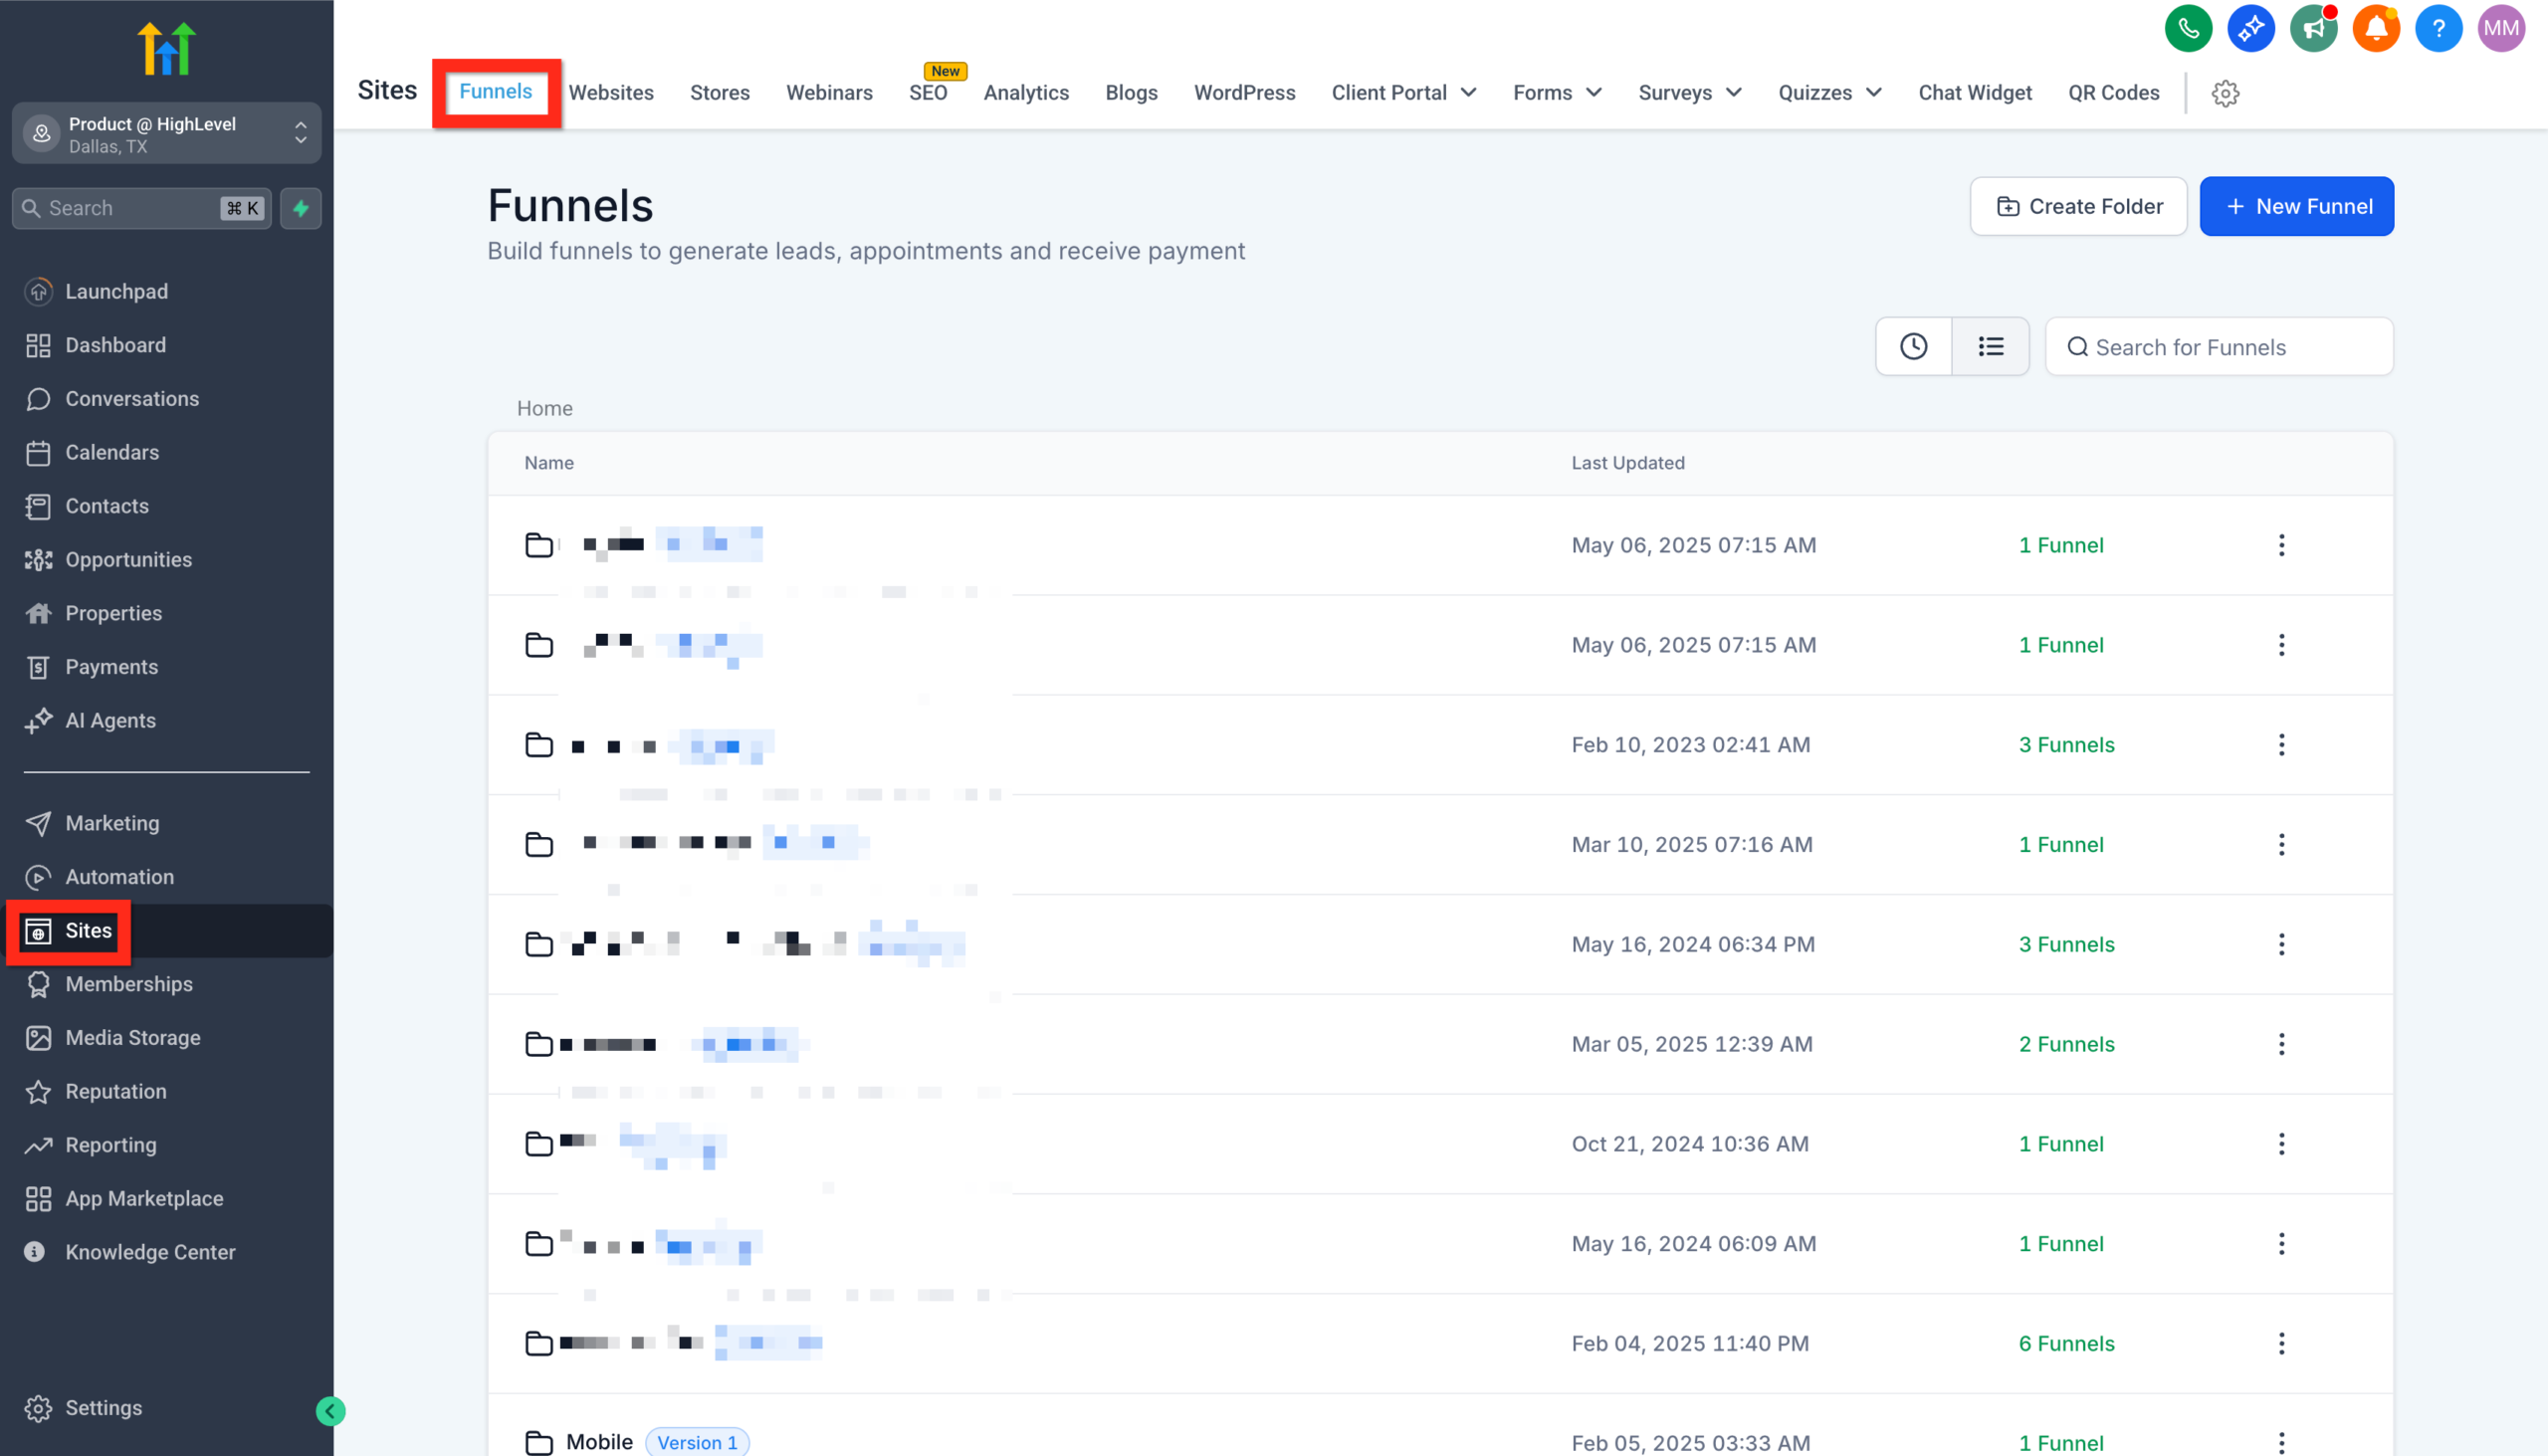Open the WordPress tab
Screen dimensions: 2548x1456
[1244, 92]
